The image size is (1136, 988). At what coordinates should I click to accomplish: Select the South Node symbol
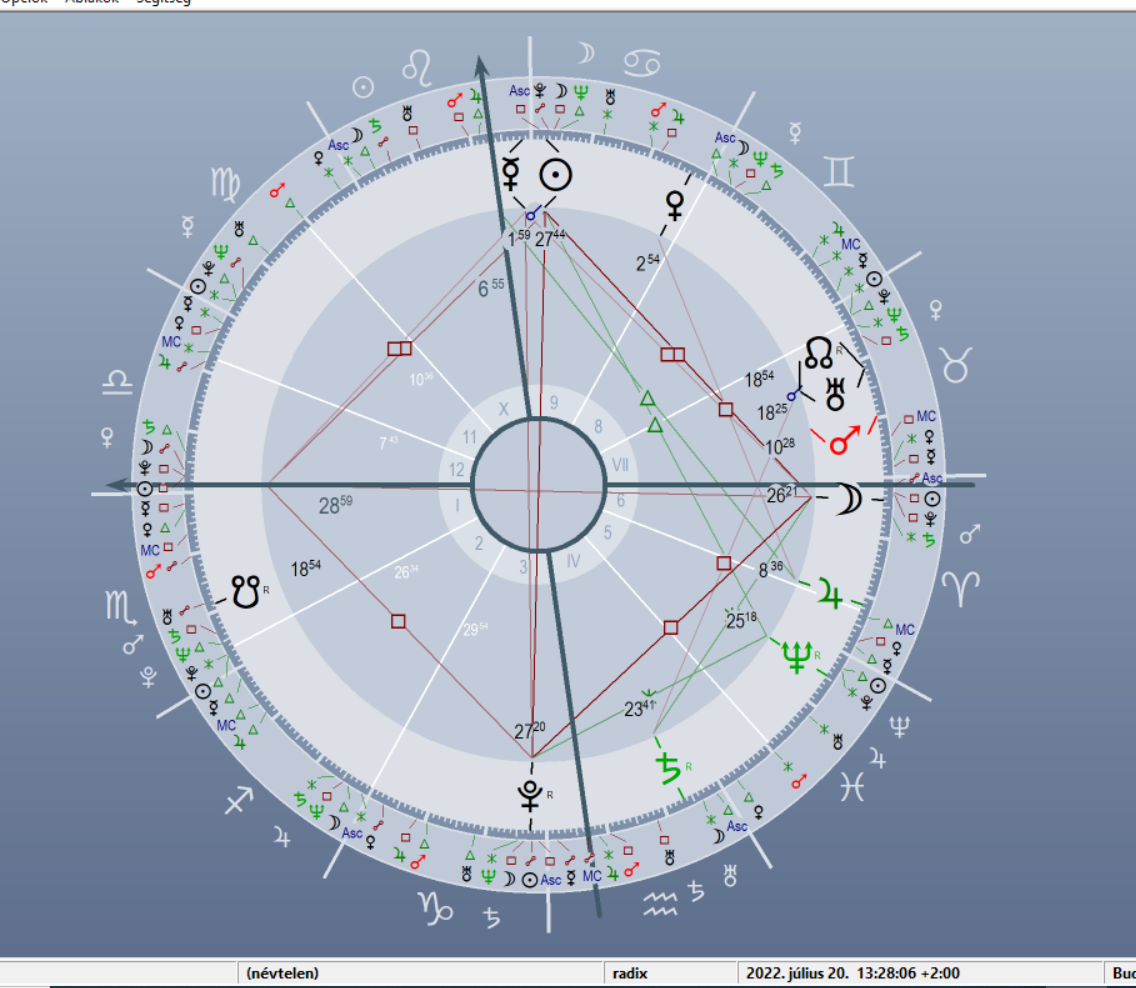coord(246,590)
